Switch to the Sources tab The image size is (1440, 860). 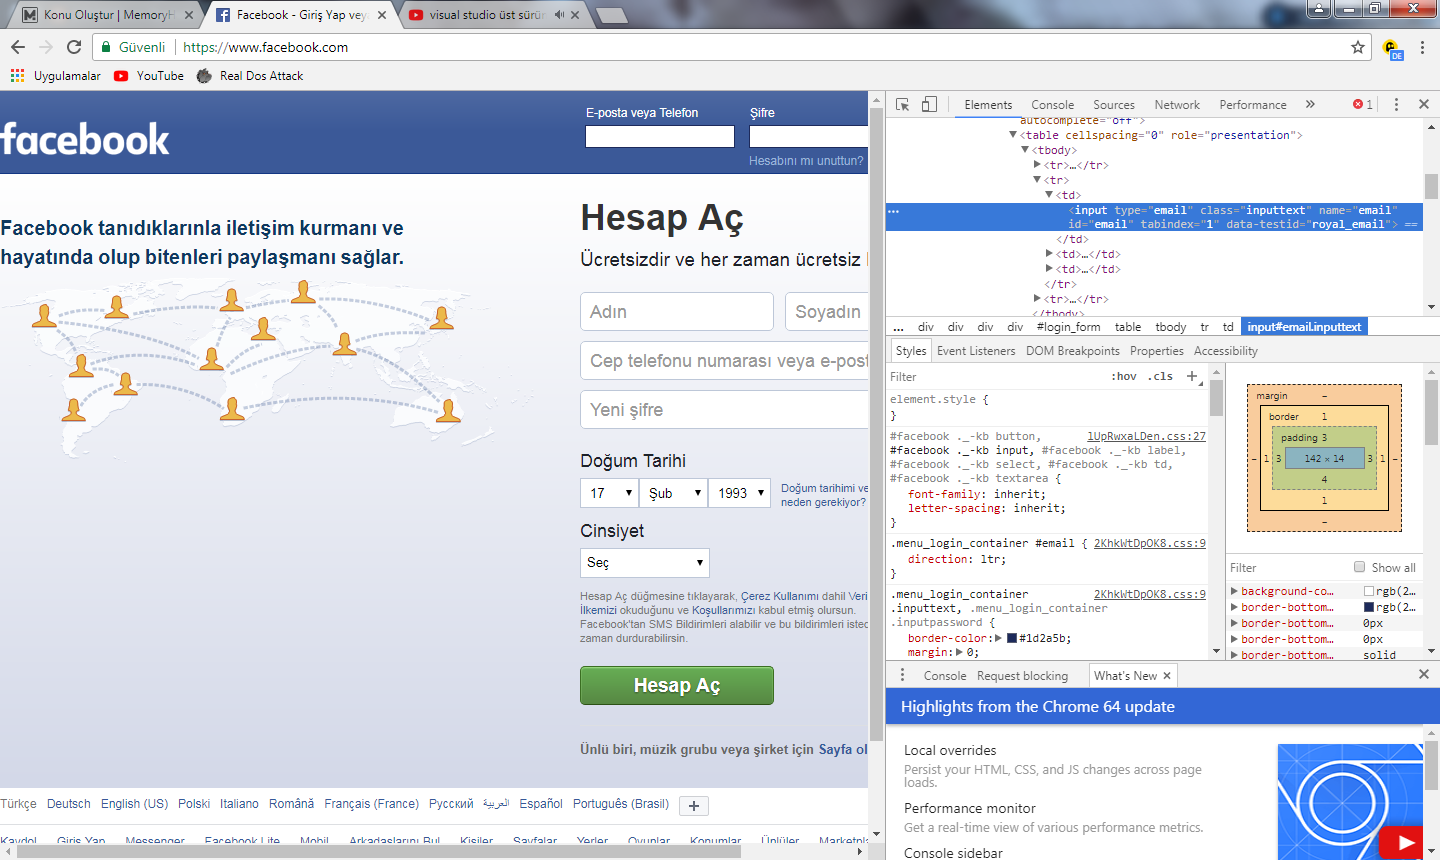coord(1114,105)
